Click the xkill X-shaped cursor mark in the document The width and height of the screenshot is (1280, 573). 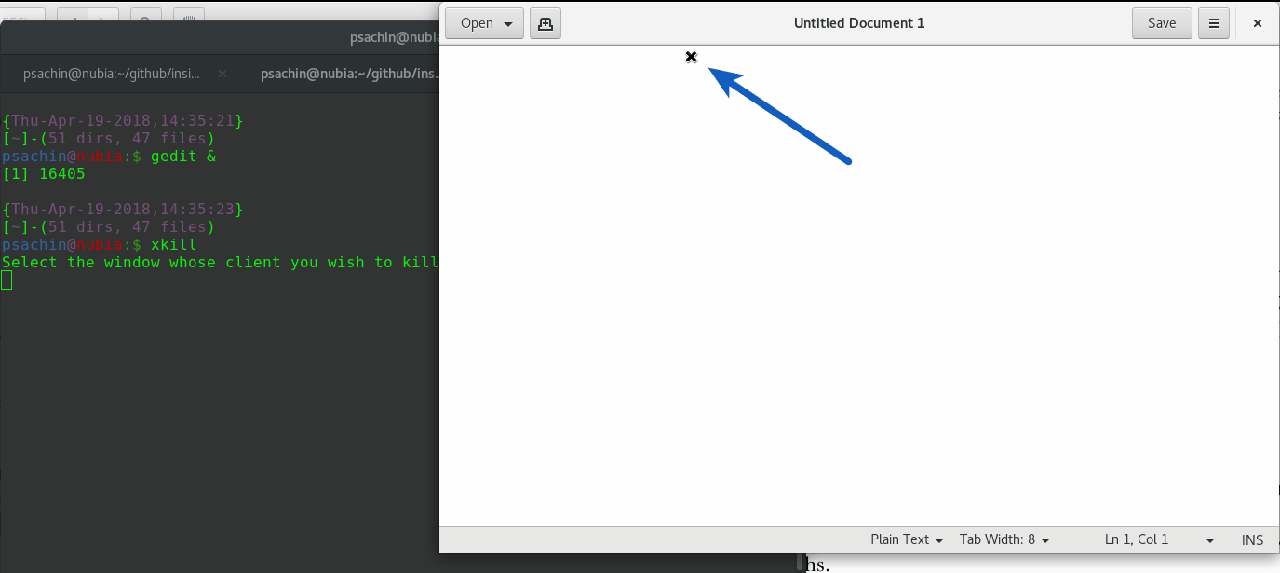pos(691,57)
